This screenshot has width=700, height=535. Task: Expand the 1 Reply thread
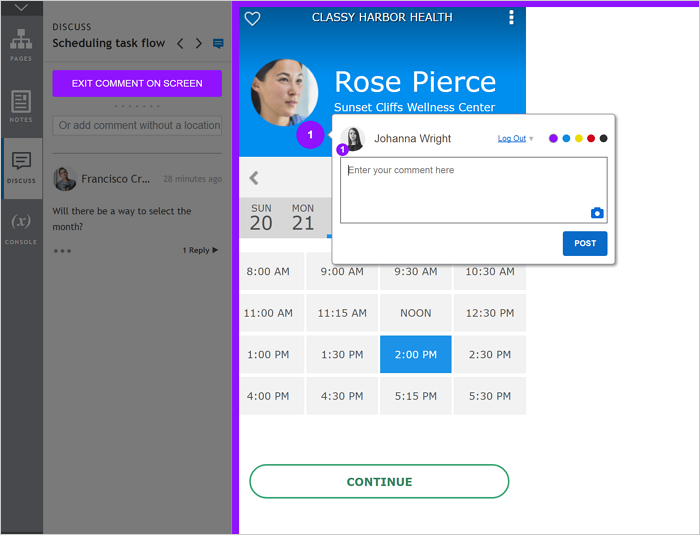pos(200,250)
